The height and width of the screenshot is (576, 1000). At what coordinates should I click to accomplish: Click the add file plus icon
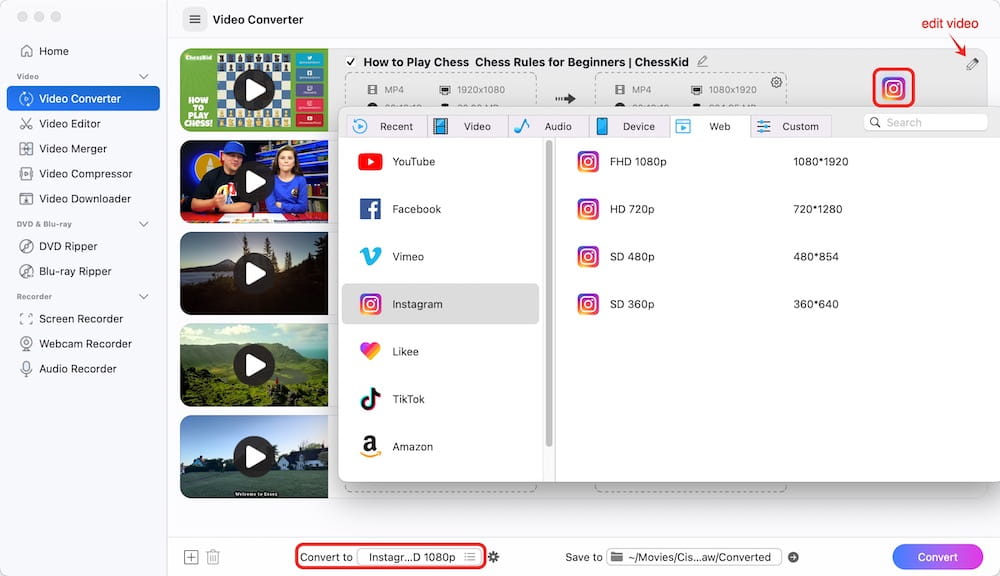click(191, 557)
